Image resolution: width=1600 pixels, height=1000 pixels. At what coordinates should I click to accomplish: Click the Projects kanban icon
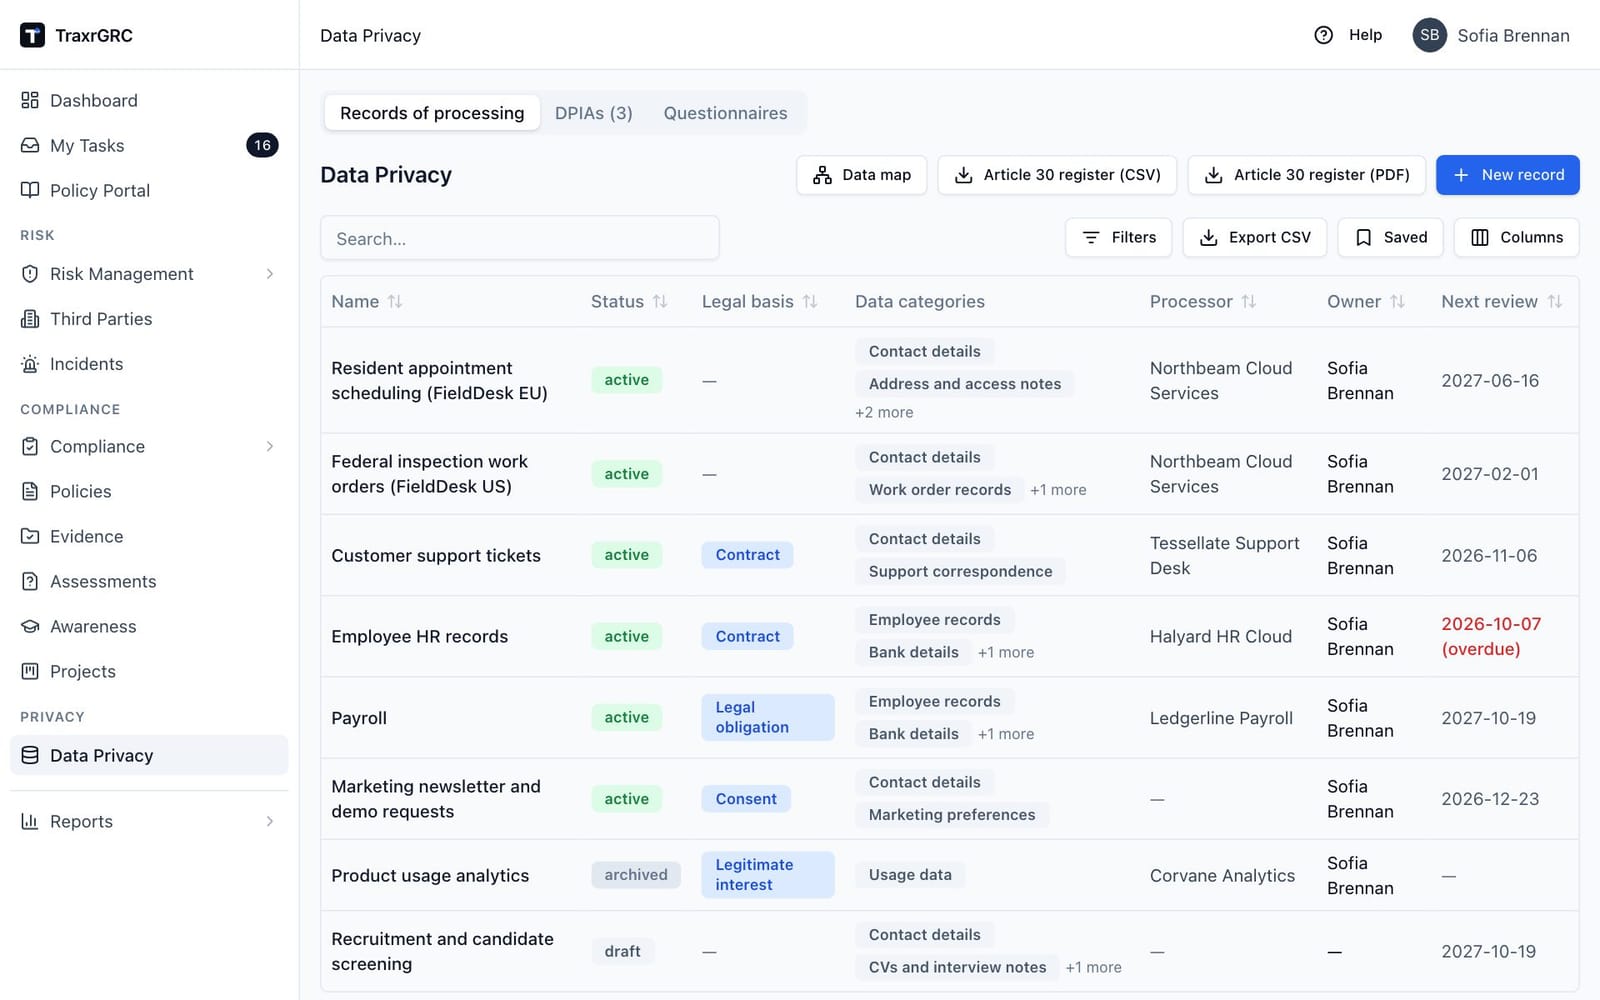pos(30,671)
